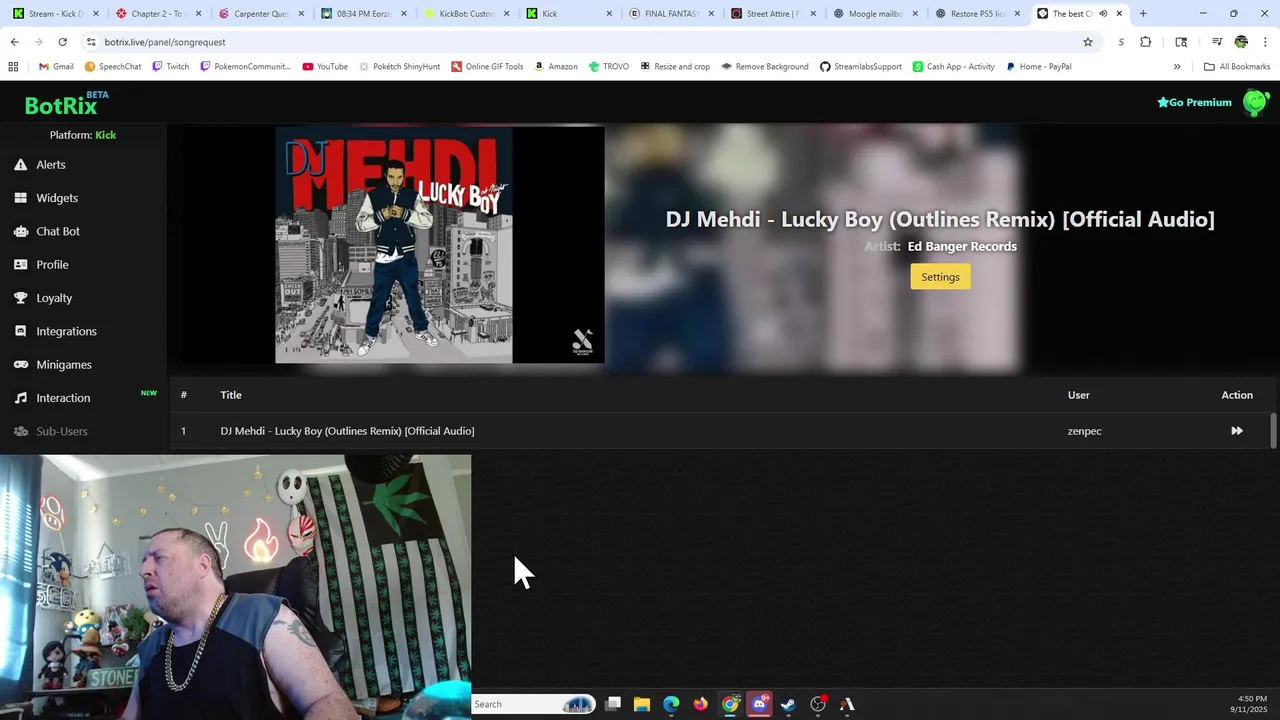Image resolution: width=1280 pixels, height=720 pixels.
Task: Open the Cash App - Activity bookmark
Action: point(954,67)
